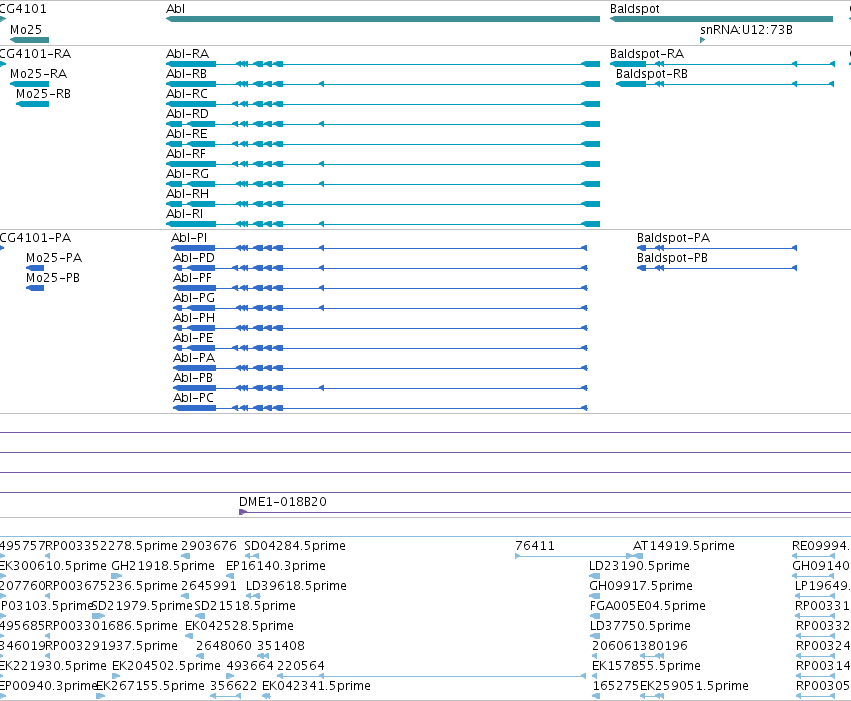Click the 2903676 EST label
The height and width of the screenshot is (701, 851).
tap(209, 546)
